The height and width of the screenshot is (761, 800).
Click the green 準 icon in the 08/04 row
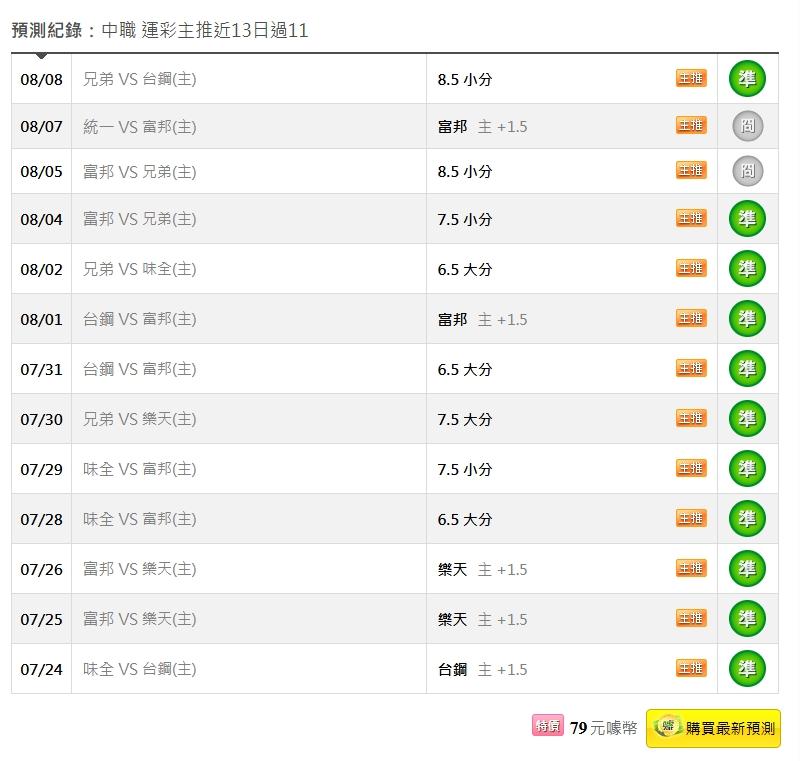pos(747,218)
